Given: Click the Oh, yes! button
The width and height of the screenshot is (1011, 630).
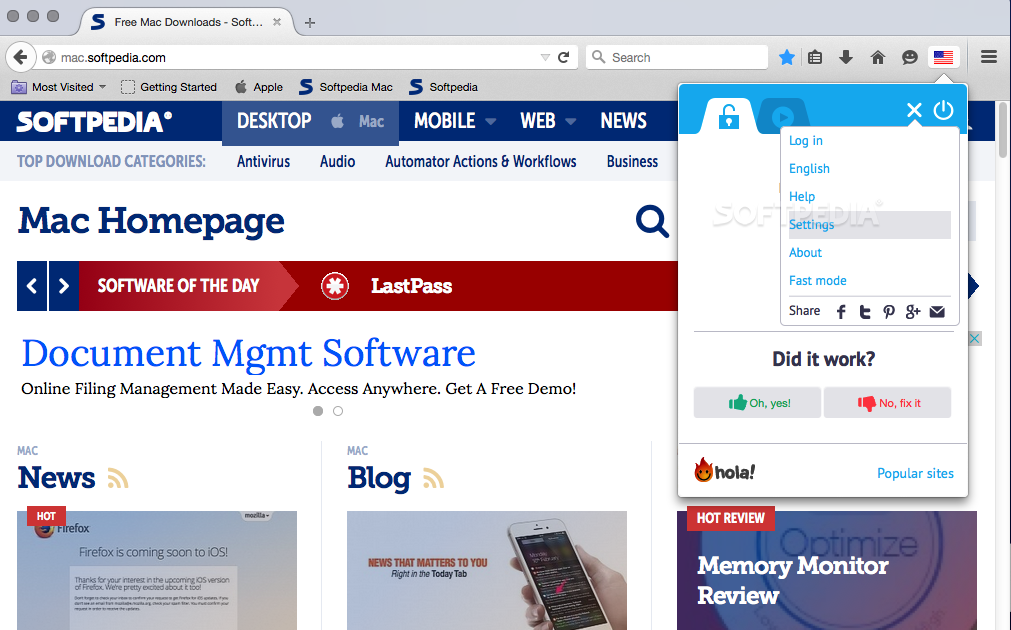Looking at the screenshot, I should coord(758,403).
